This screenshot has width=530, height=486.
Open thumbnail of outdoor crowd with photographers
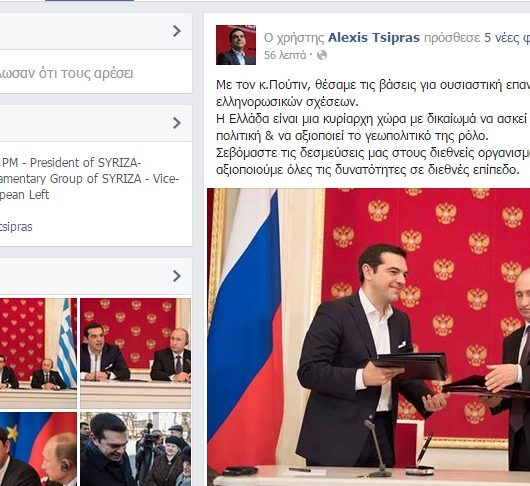[x=135, y=449]
